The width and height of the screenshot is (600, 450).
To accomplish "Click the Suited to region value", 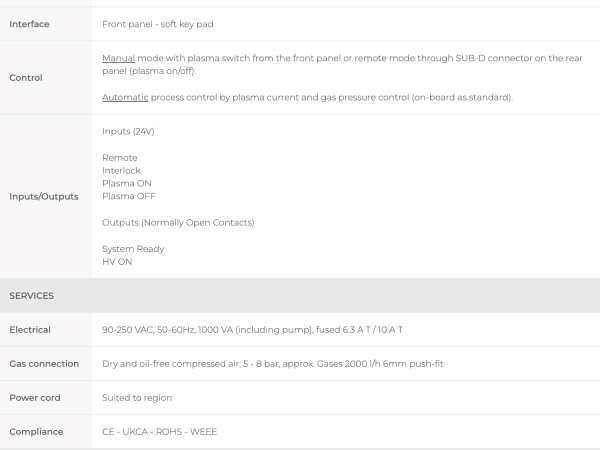I will point(137,398).
